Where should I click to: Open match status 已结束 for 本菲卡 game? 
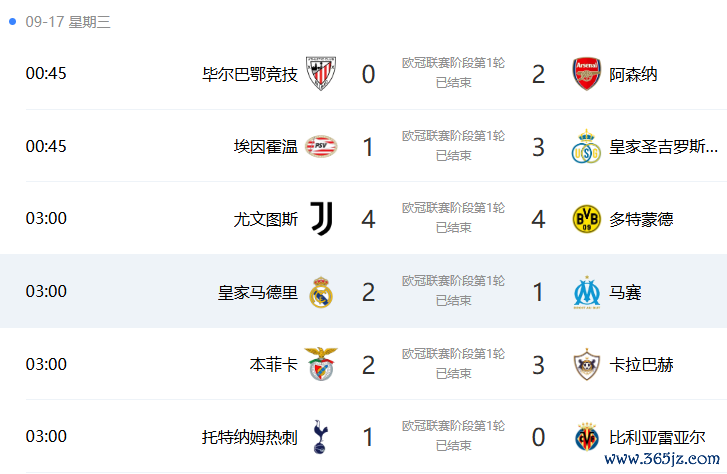(x=453, y=373)
